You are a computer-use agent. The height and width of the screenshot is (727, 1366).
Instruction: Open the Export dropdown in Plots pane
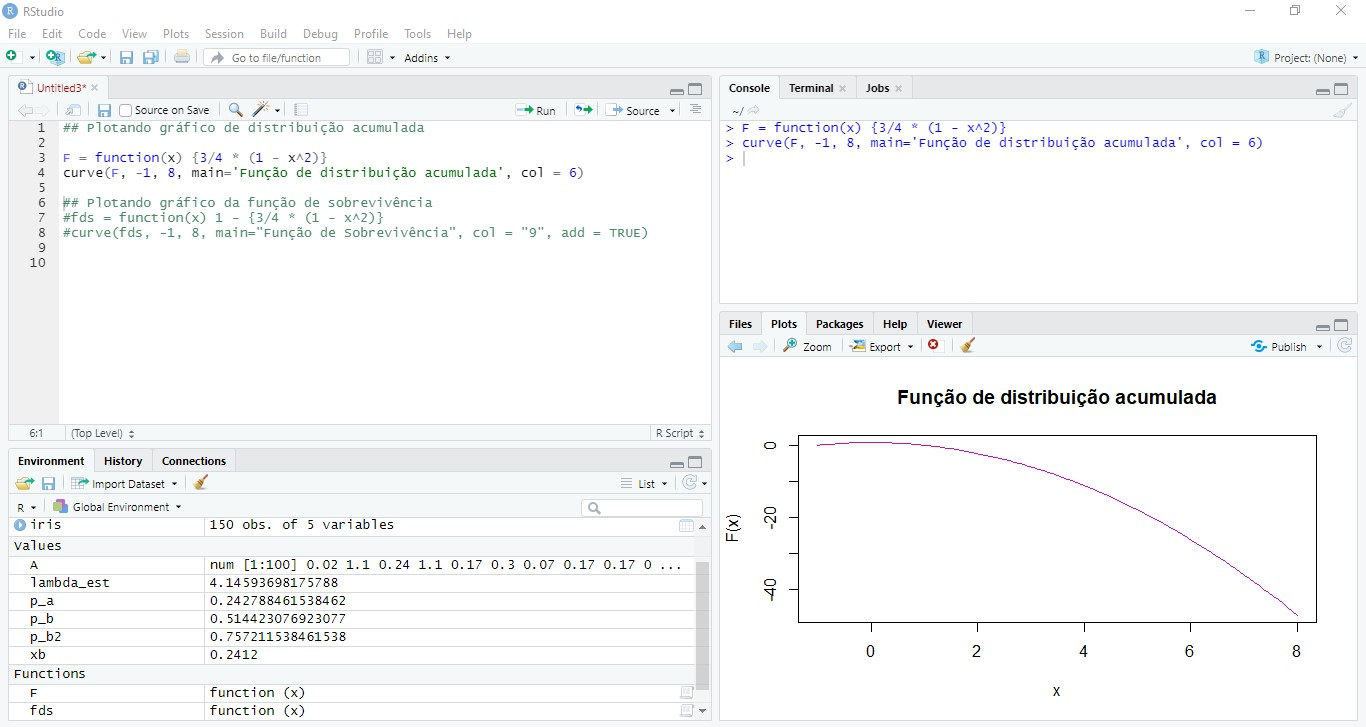tap(882, 346)
